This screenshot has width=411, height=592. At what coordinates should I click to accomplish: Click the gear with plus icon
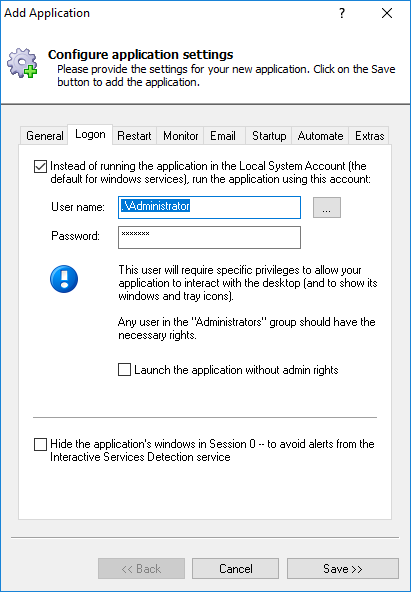[x=22, y=63]
